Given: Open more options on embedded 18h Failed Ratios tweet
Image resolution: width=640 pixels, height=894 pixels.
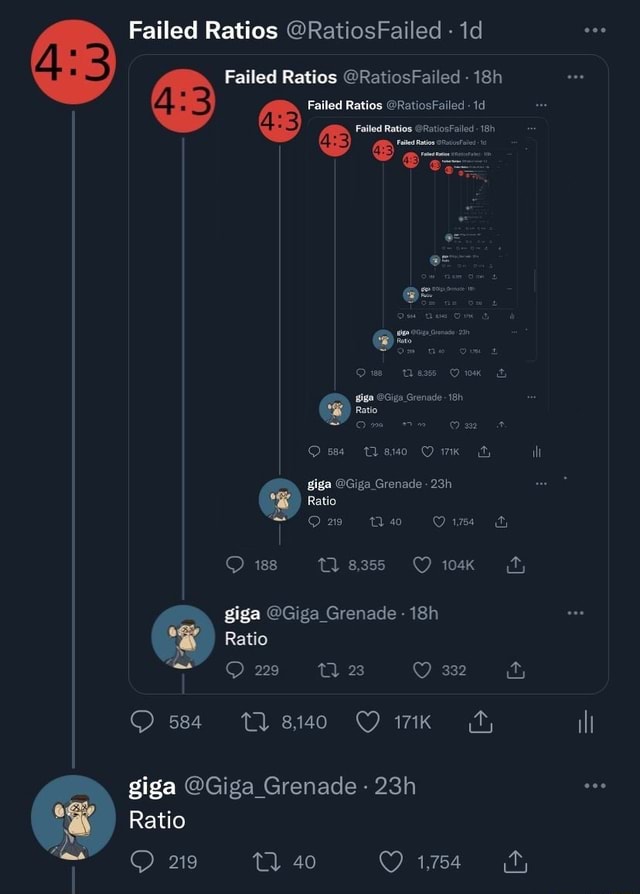Looking at the screenshot, I should tap(575, 76).
